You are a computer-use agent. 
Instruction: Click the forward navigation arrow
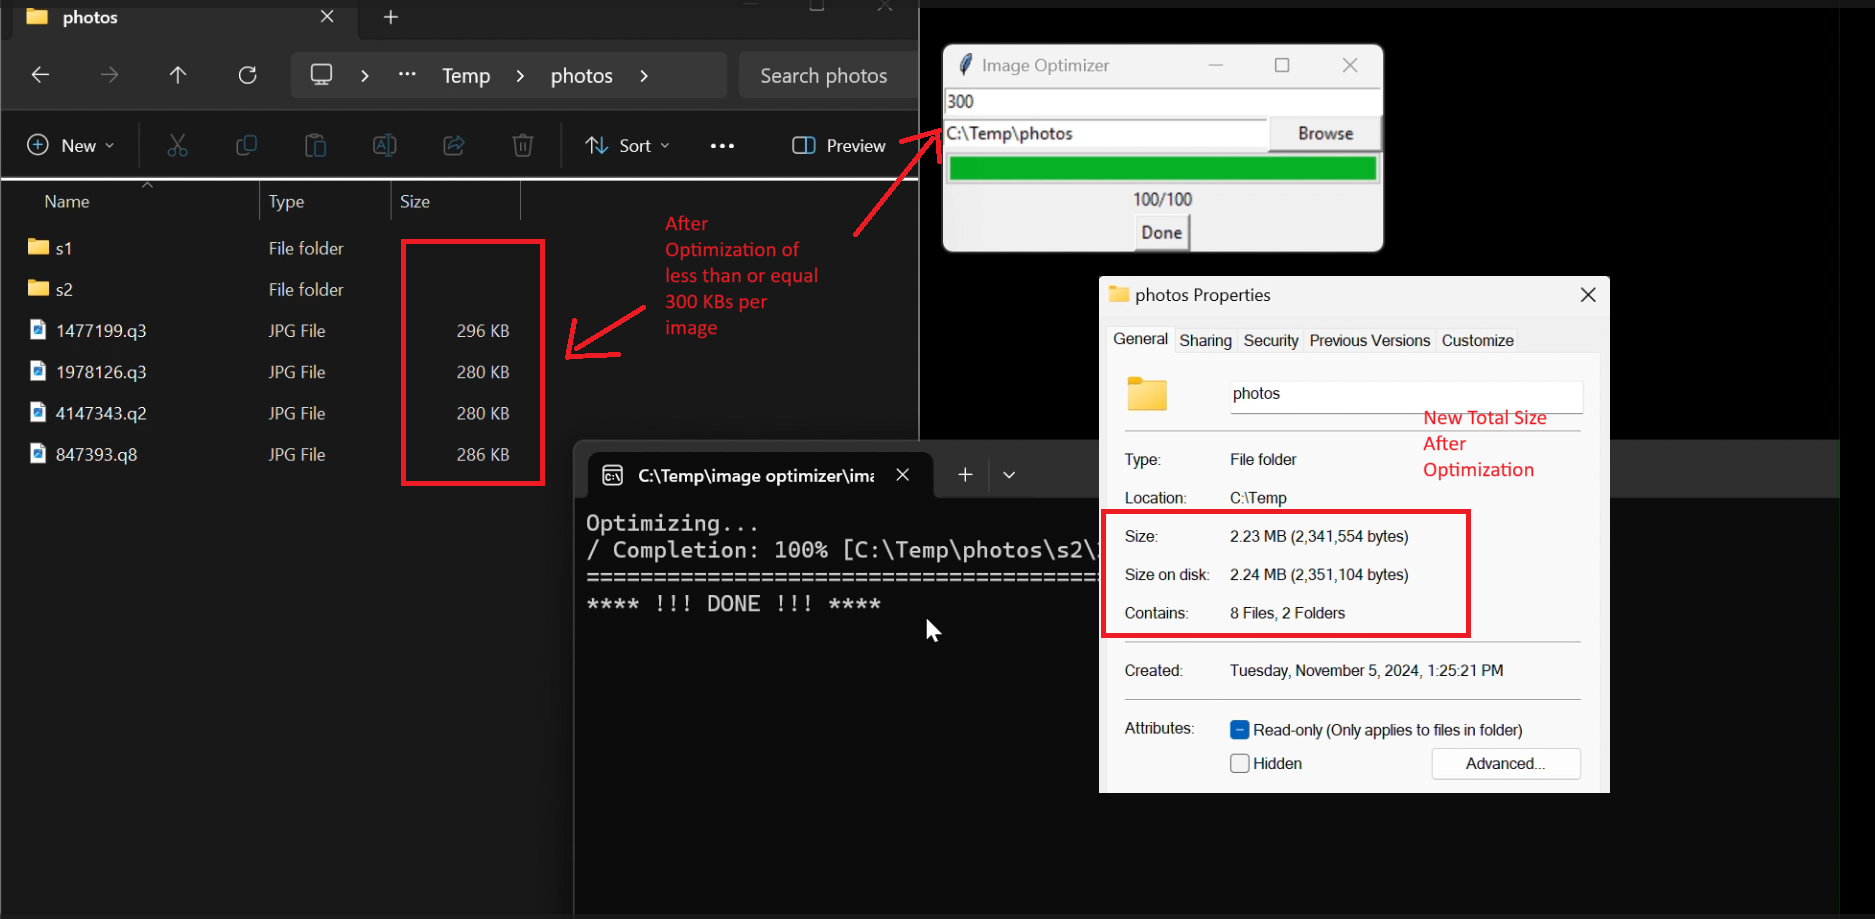[109, 75]
